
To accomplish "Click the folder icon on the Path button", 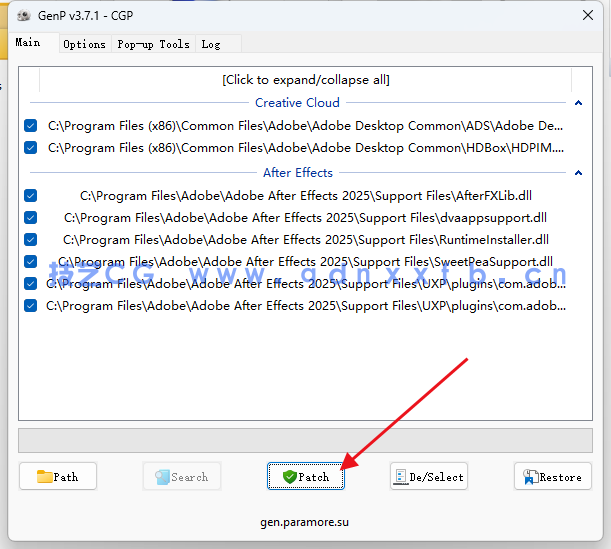I will click(45, 477).
